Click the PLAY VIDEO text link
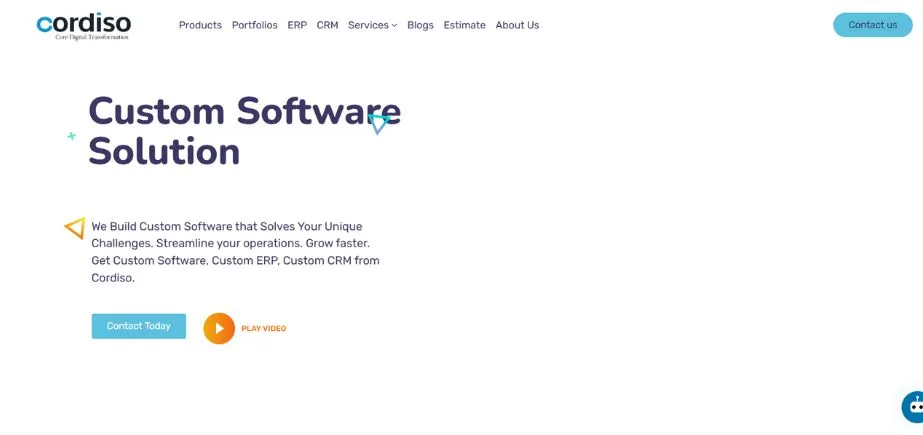 click(264, 328)
